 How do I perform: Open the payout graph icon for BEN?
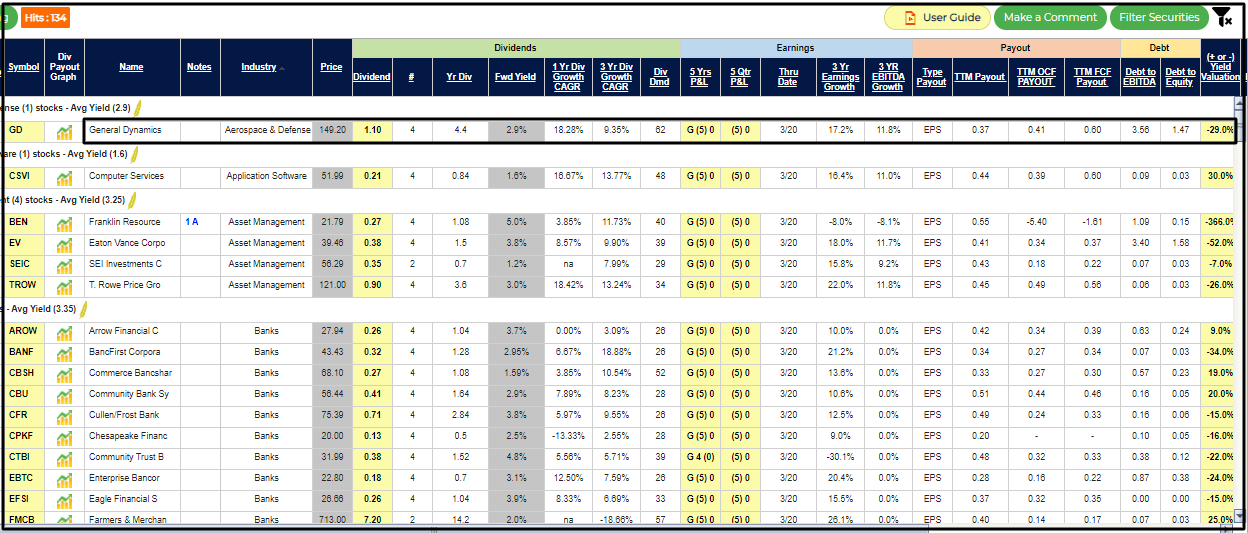(x=65, y=222)
